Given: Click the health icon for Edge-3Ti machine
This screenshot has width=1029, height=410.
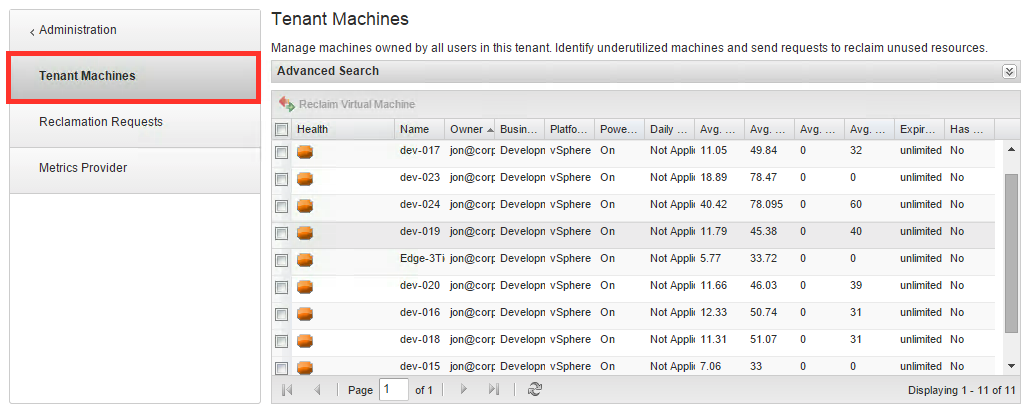Looking at the screenshot, I should pyautogui.click(x=304, y=260).
